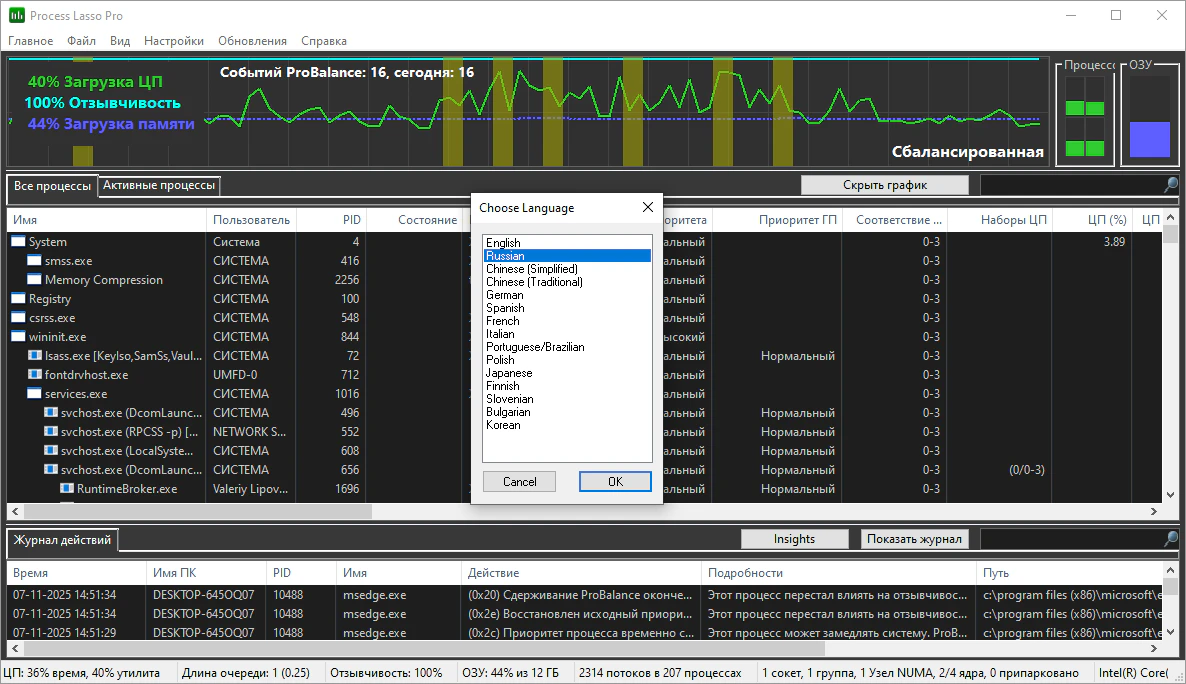
Task: Choose Japanese from the language list
Action: click(509, 373)
